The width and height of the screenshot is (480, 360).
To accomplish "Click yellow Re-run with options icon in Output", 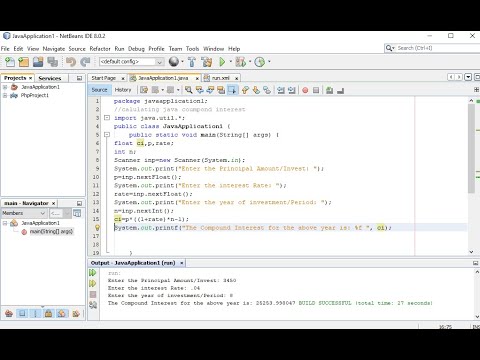I will (93, 284).
